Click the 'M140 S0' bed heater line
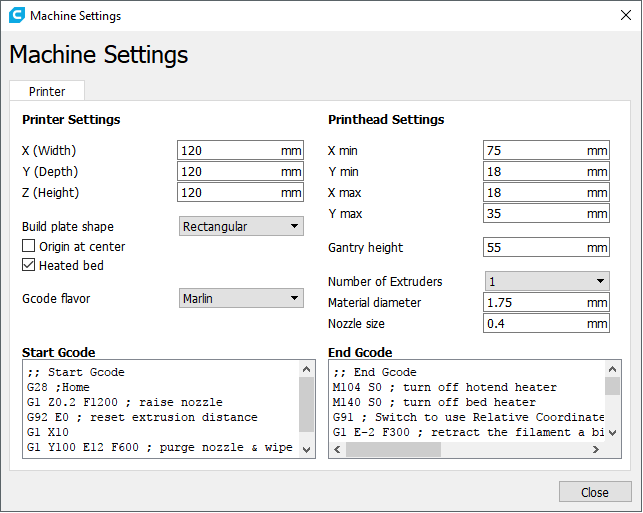Screen dimensions: 643x513 [434, 402]
